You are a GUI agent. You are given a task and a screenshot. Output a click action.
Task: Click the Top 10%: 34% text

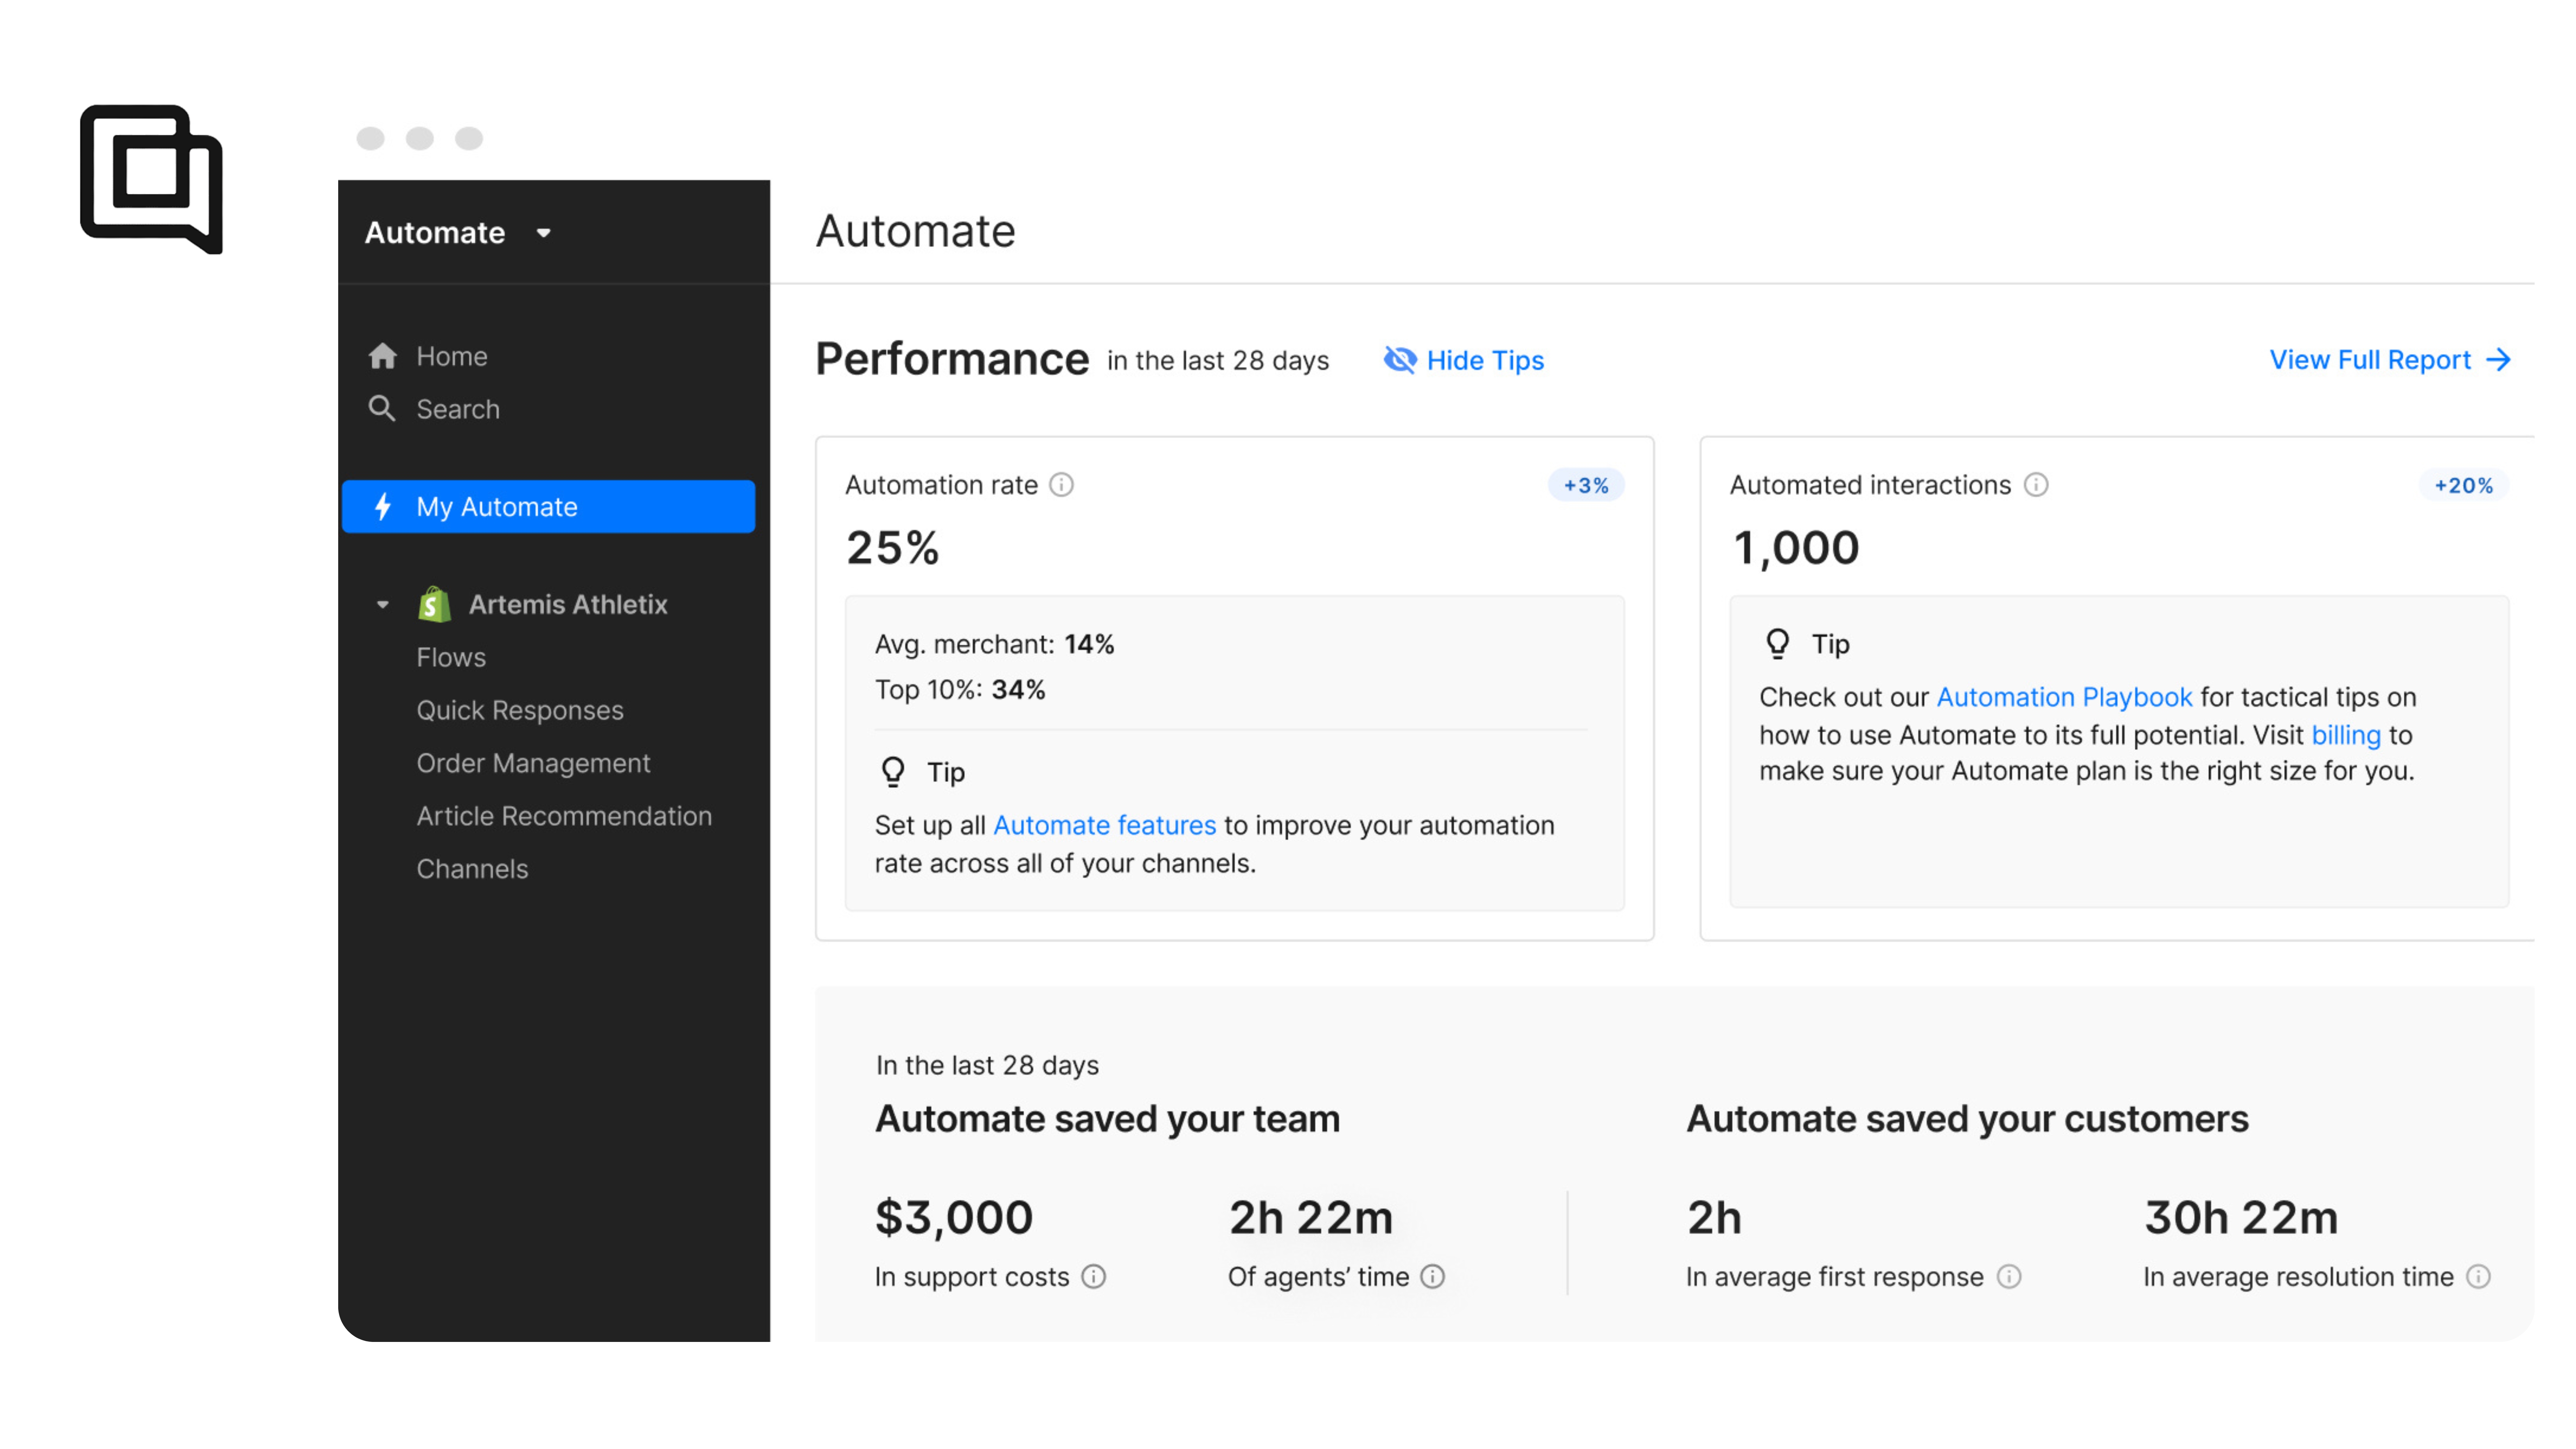tap(960, 690)
